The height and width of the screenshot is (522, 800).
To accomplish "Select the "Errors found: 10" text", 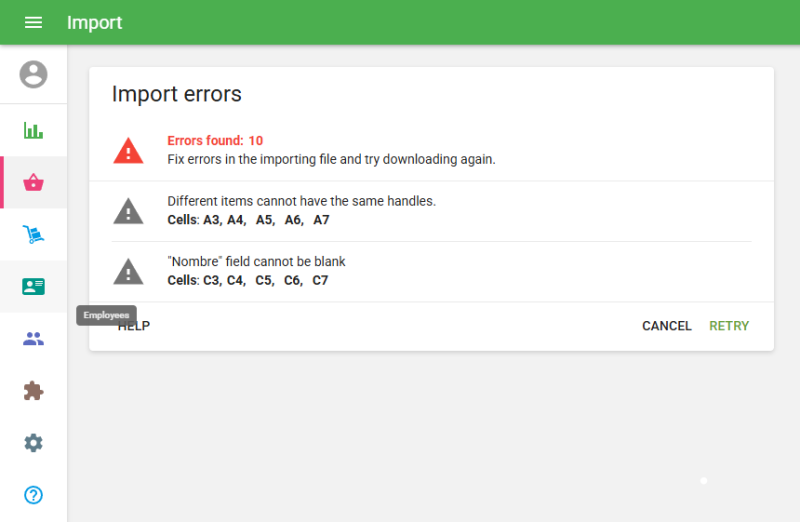I will pos(215,141).
